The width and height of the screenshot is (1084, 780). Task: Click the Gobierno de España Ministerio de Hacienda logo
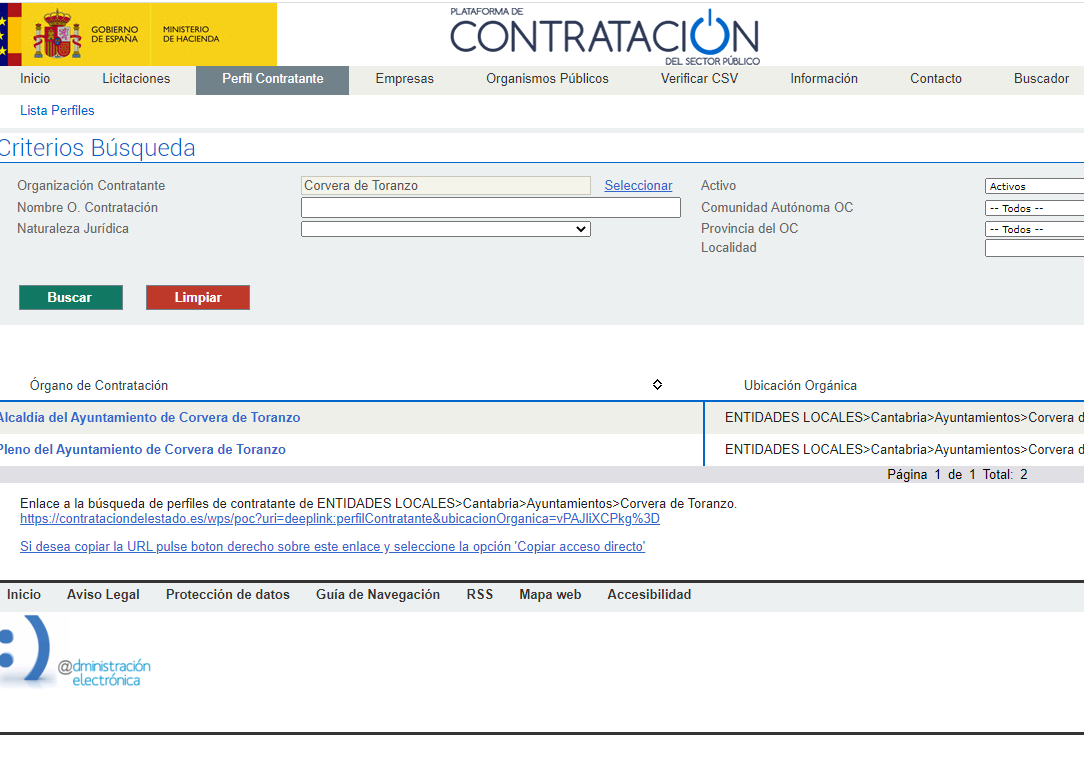(138, 34)
